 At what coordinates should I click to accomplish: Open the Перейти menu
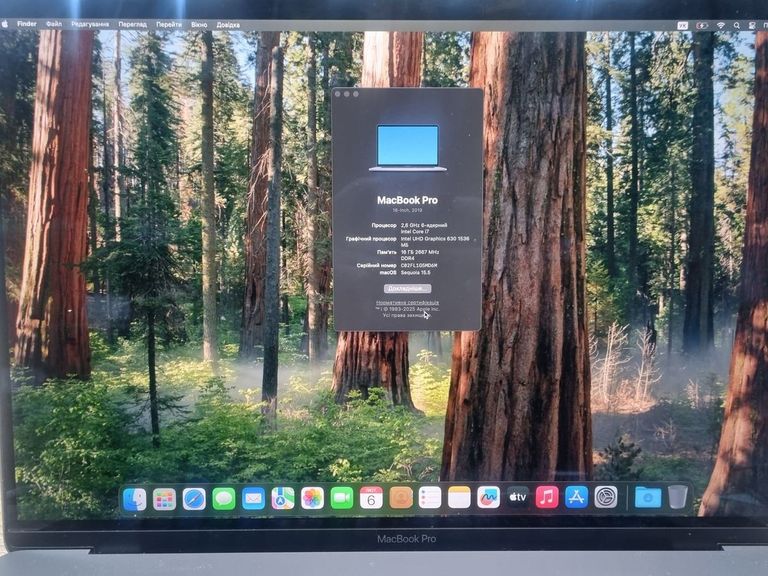coord(168,24)
